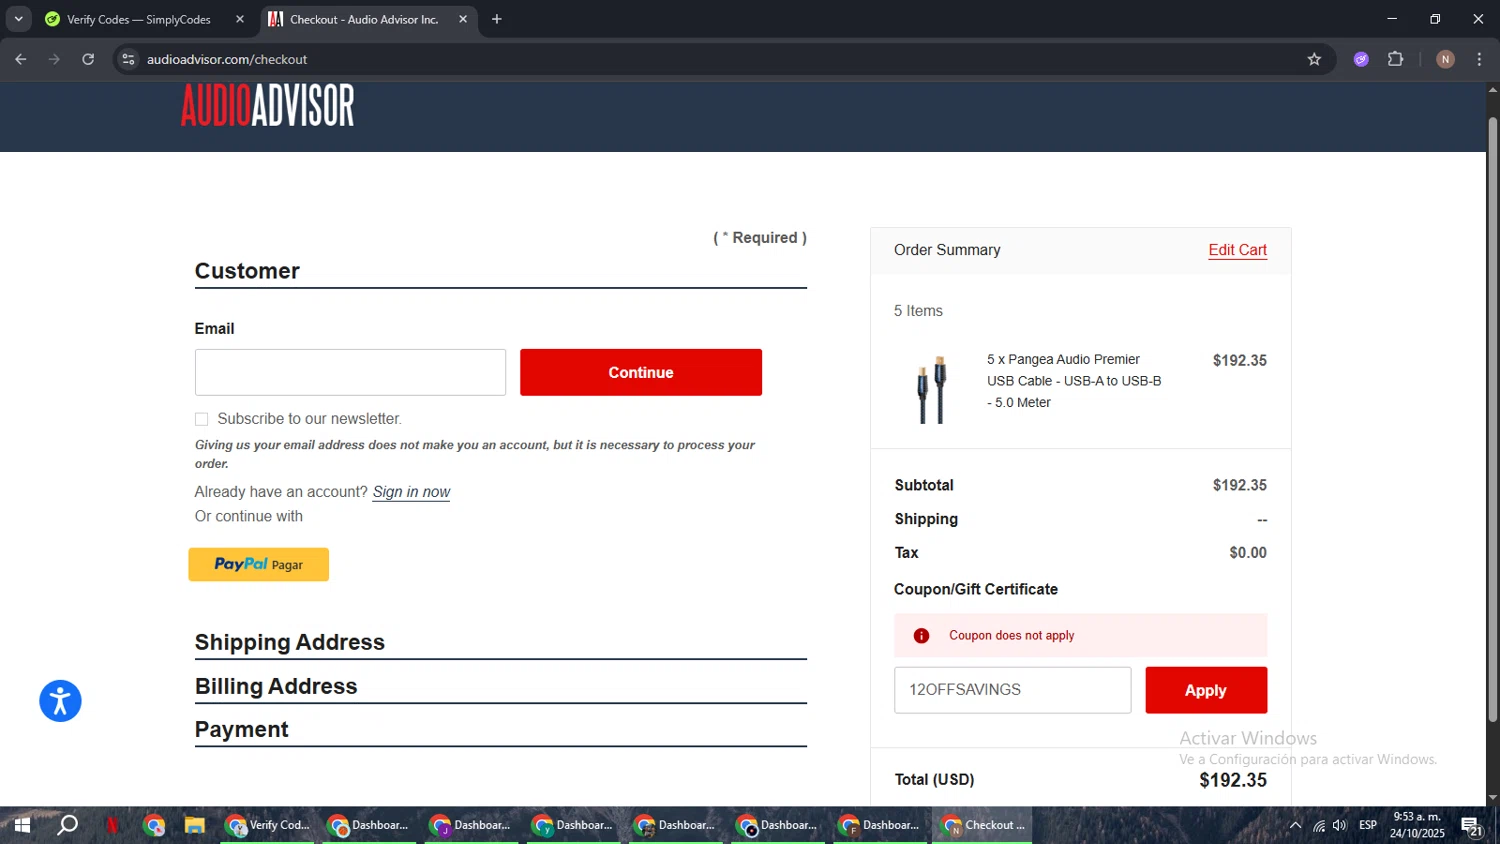Click the Edit Cart link
The height and width of the screenshot is (844, 1500).
coord(1237,250)
